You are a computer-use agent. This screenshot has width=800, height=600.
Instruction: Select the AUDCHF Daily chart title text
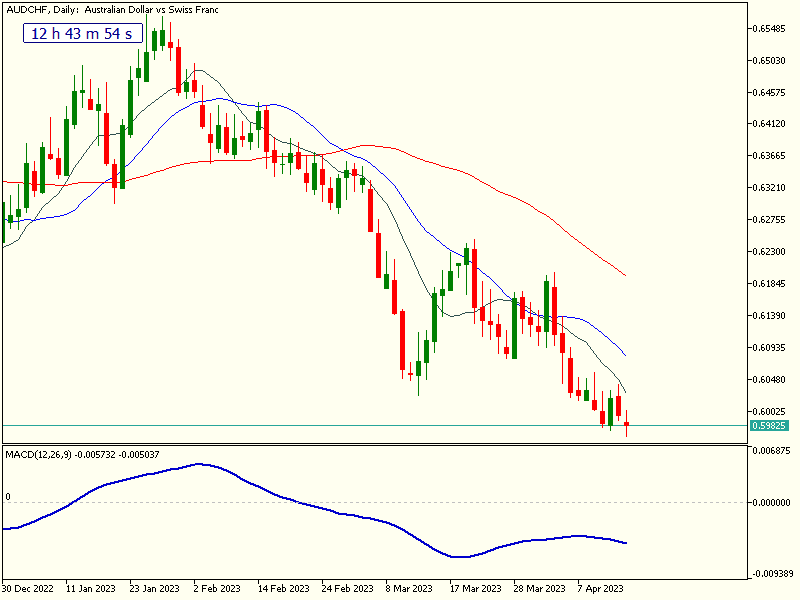tap(110, 9)
